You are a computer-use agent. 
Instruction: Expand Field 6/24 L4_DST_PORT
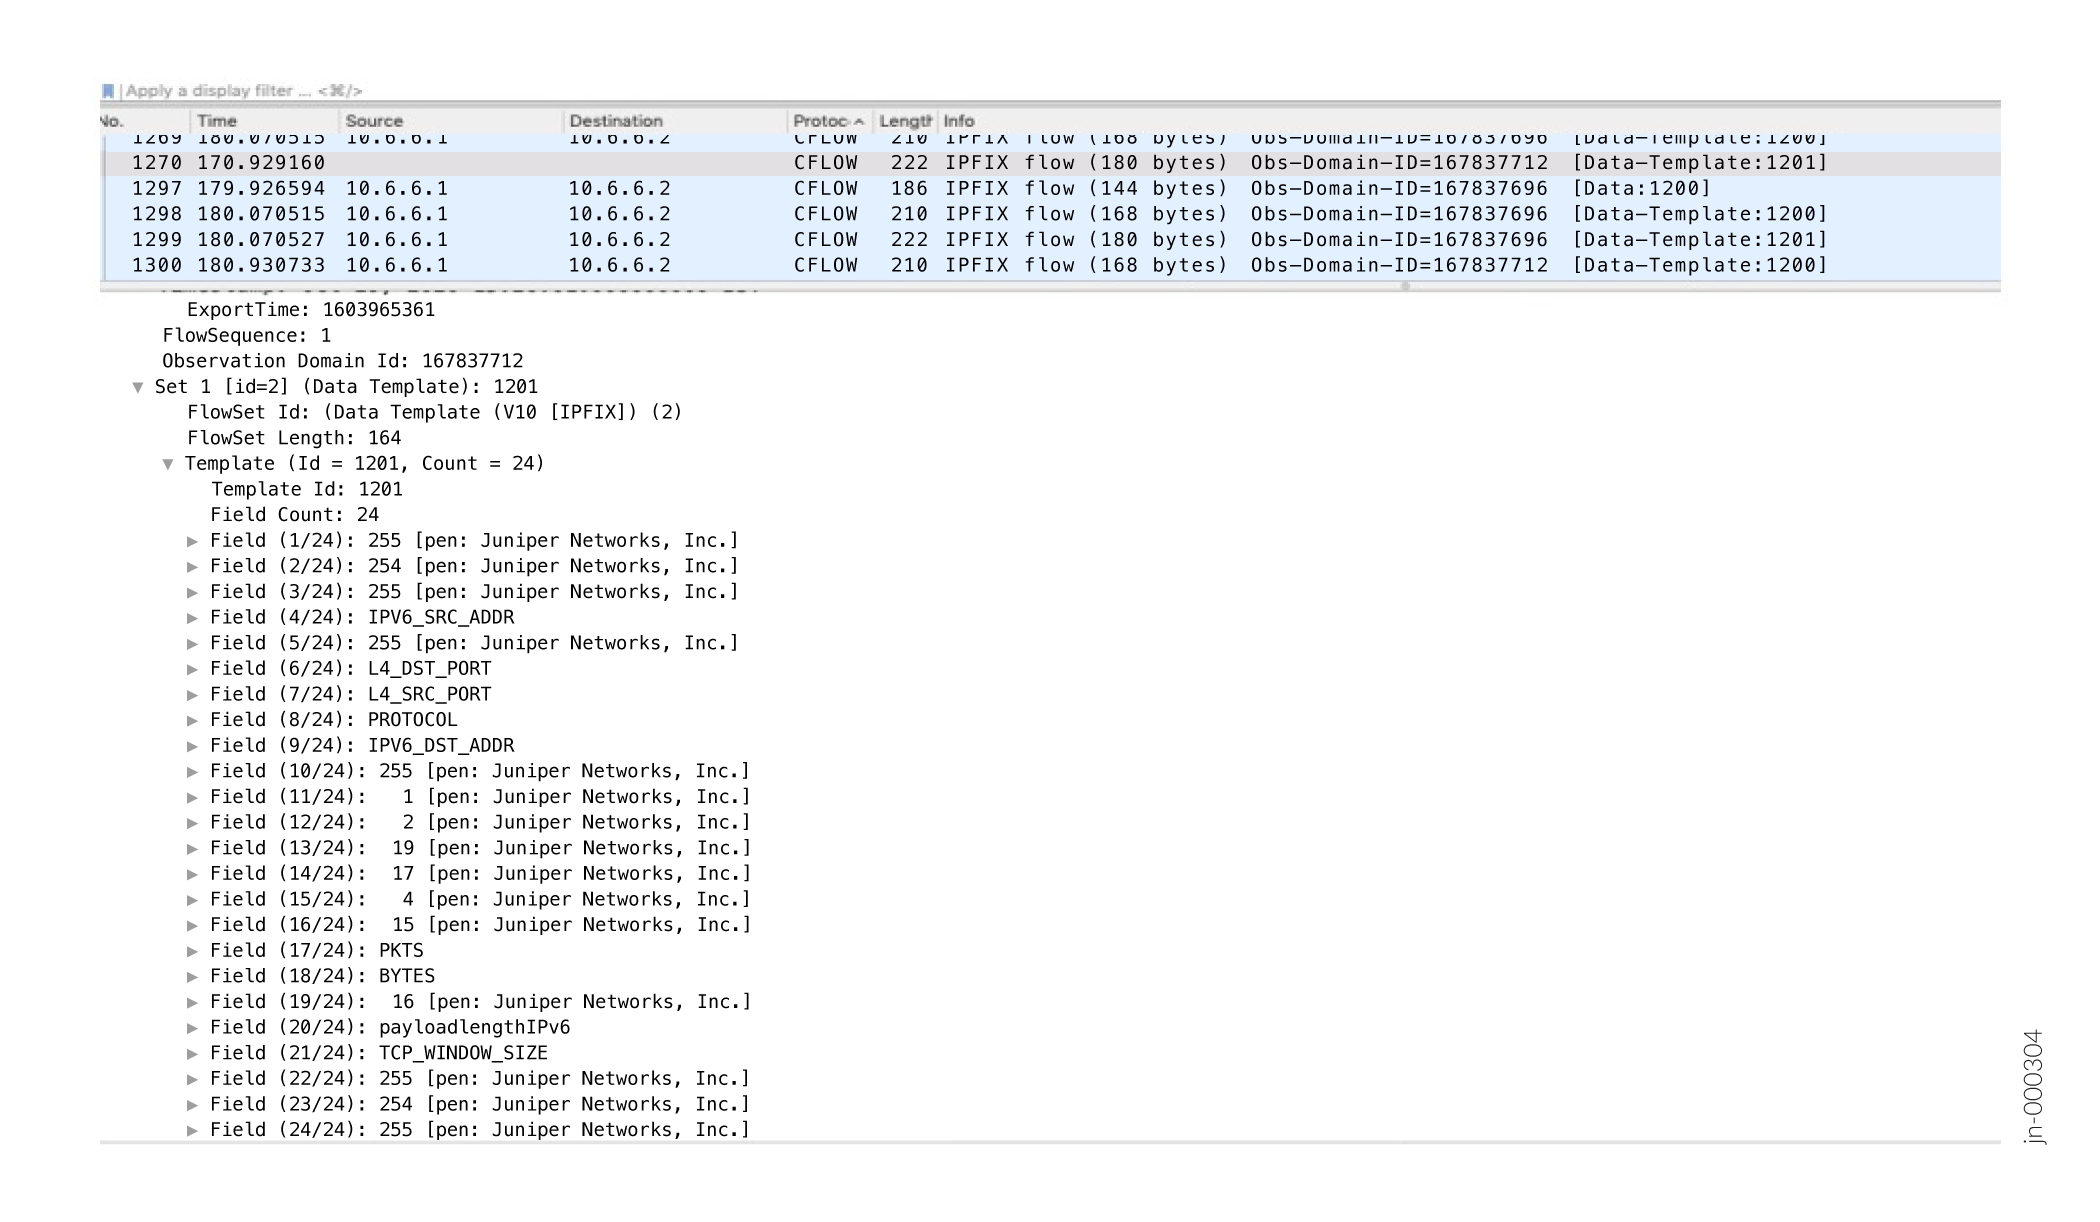[x=193, y=669]
